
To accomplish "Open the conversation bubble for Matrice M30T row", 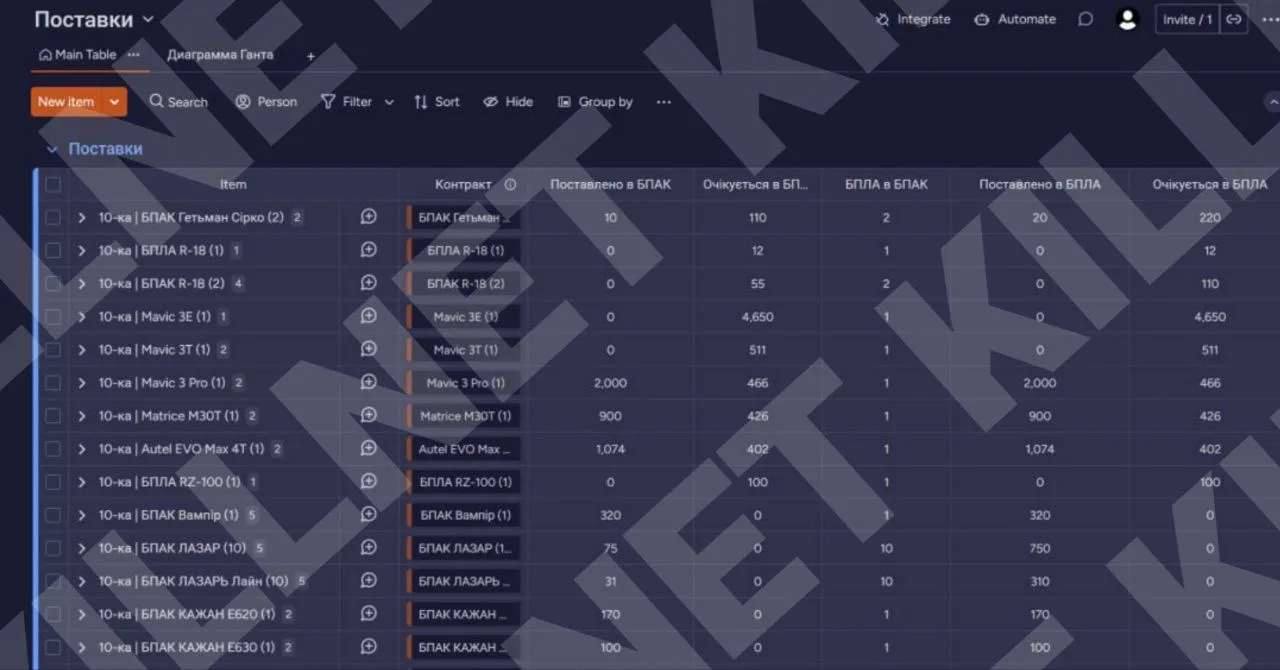I will [x=368, y=416].
